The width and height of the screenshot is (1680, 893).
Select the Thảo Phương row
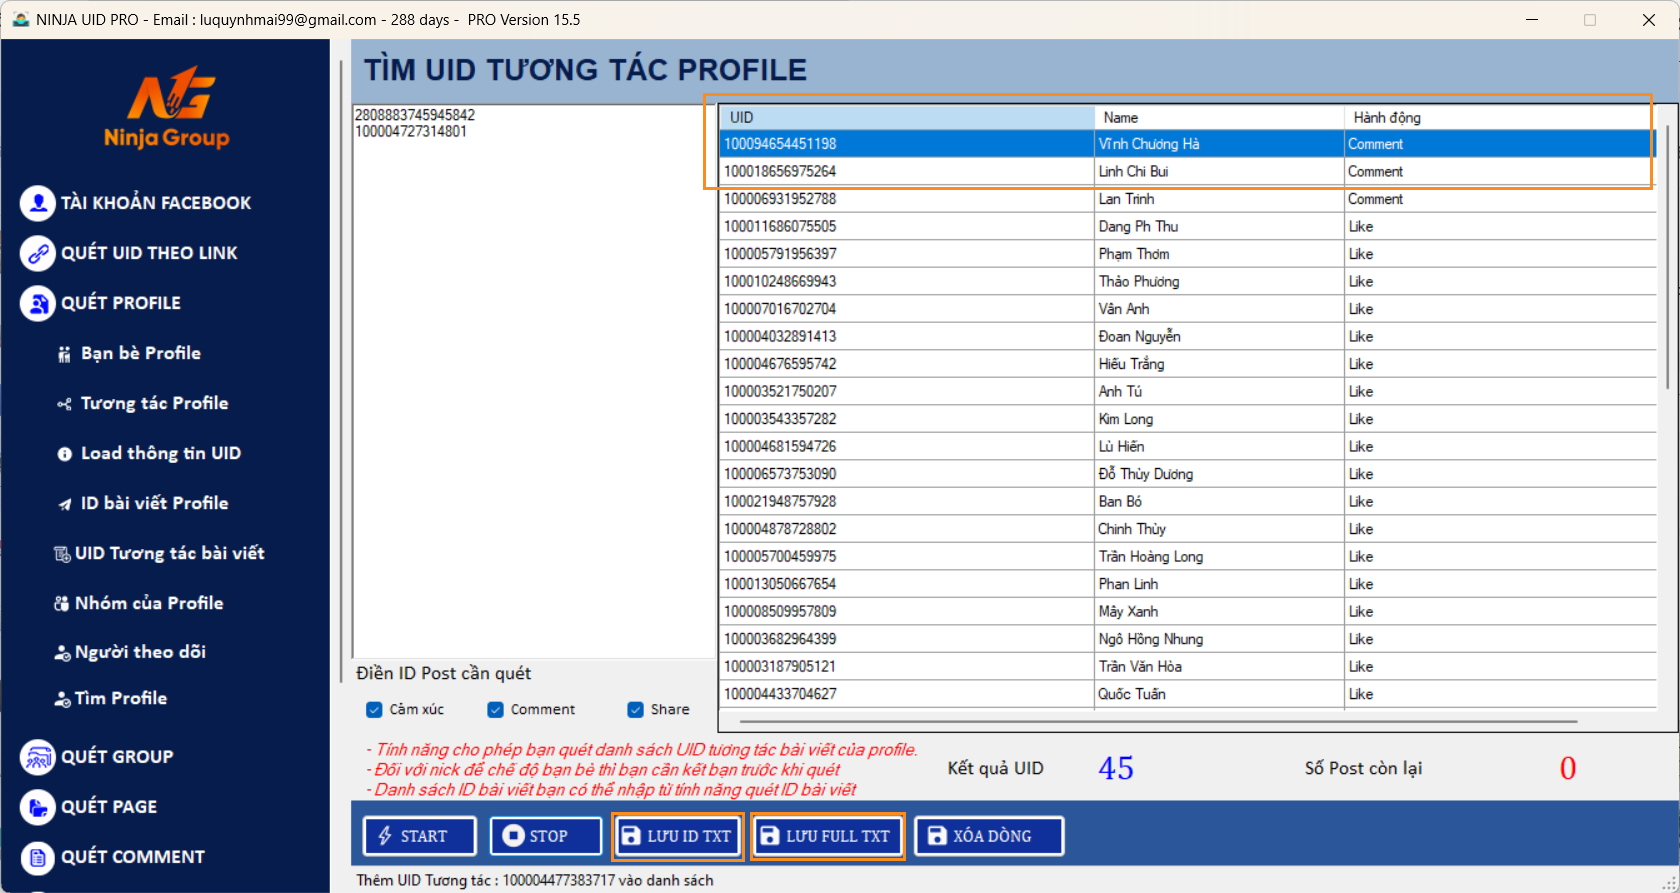pyautogui.click(x=1187, y=282)
